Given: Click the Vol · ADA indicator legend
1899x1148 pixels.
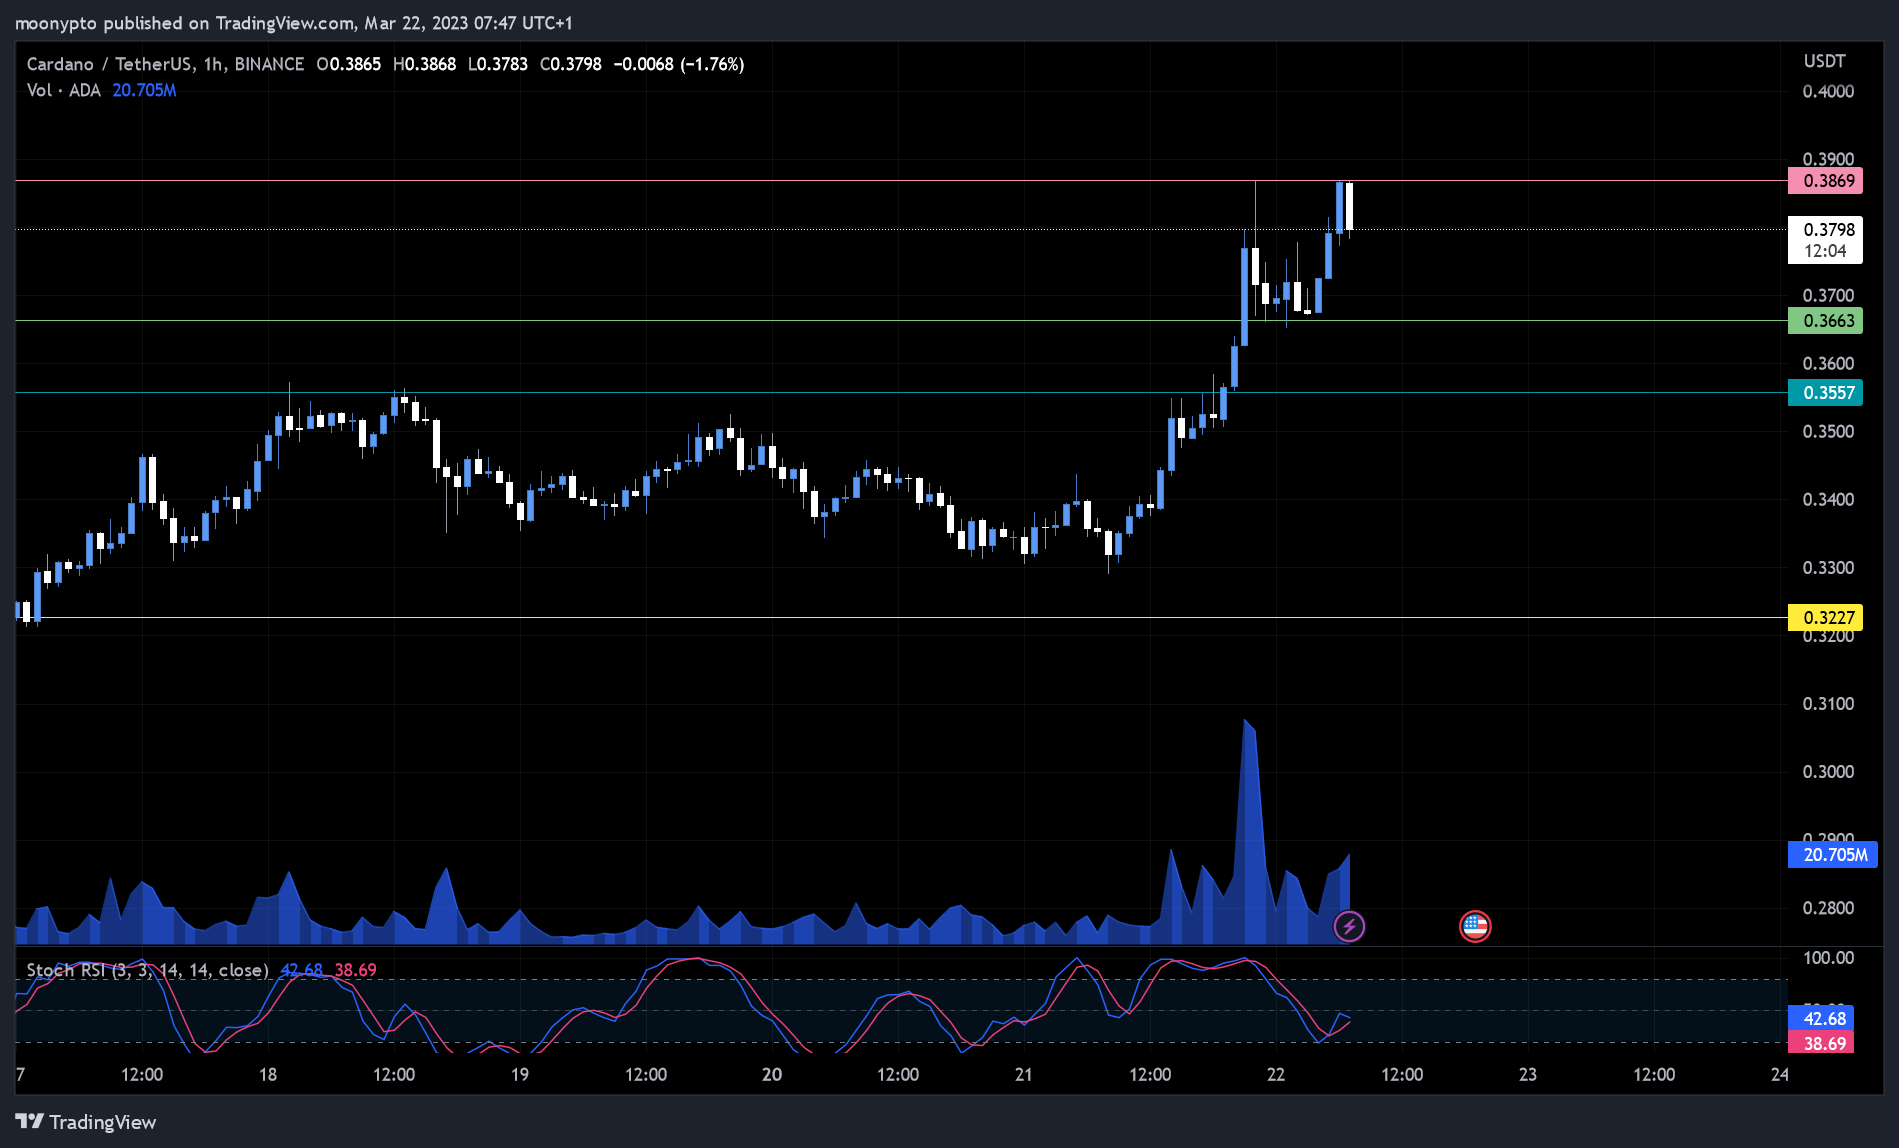Looking at the screenshot, I should tap(64, 90).
